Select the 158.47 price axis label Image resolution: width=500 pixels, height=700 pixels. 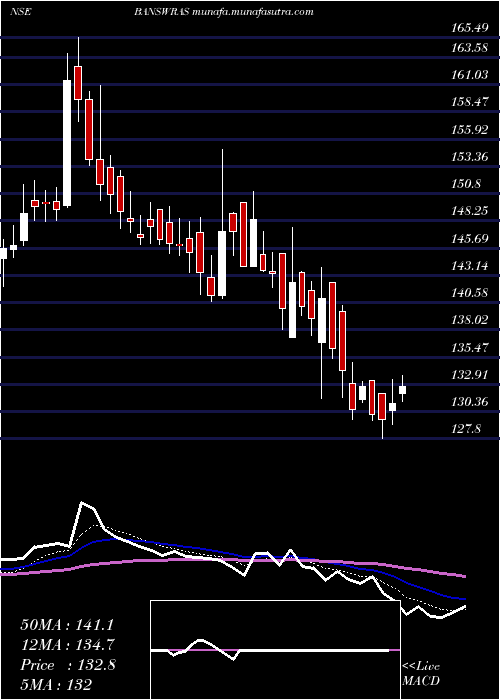point(469,102)
